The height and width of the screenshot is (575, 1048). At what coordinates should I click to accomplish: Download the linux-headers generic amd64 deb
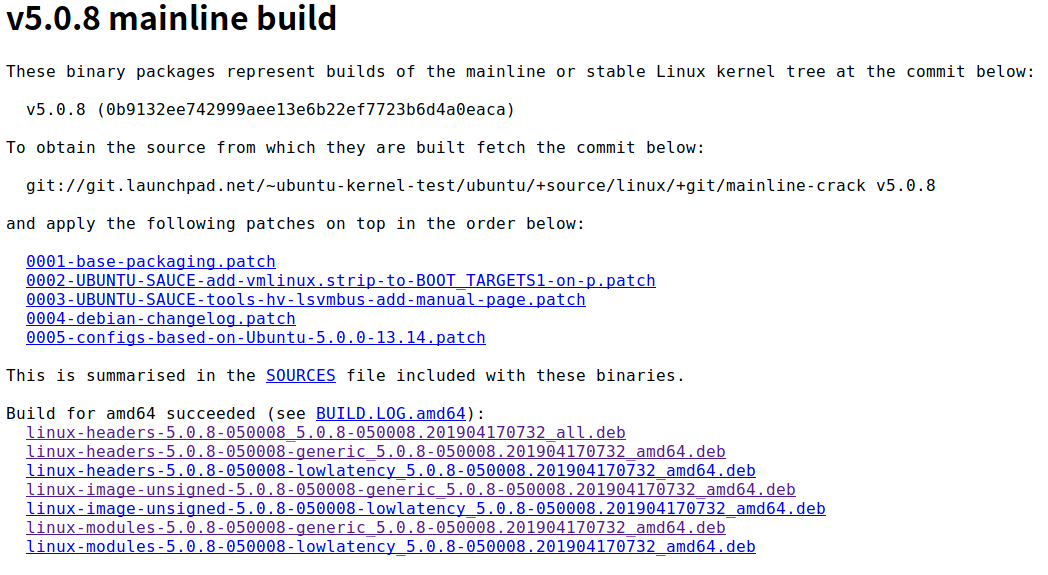click(375, 452)
